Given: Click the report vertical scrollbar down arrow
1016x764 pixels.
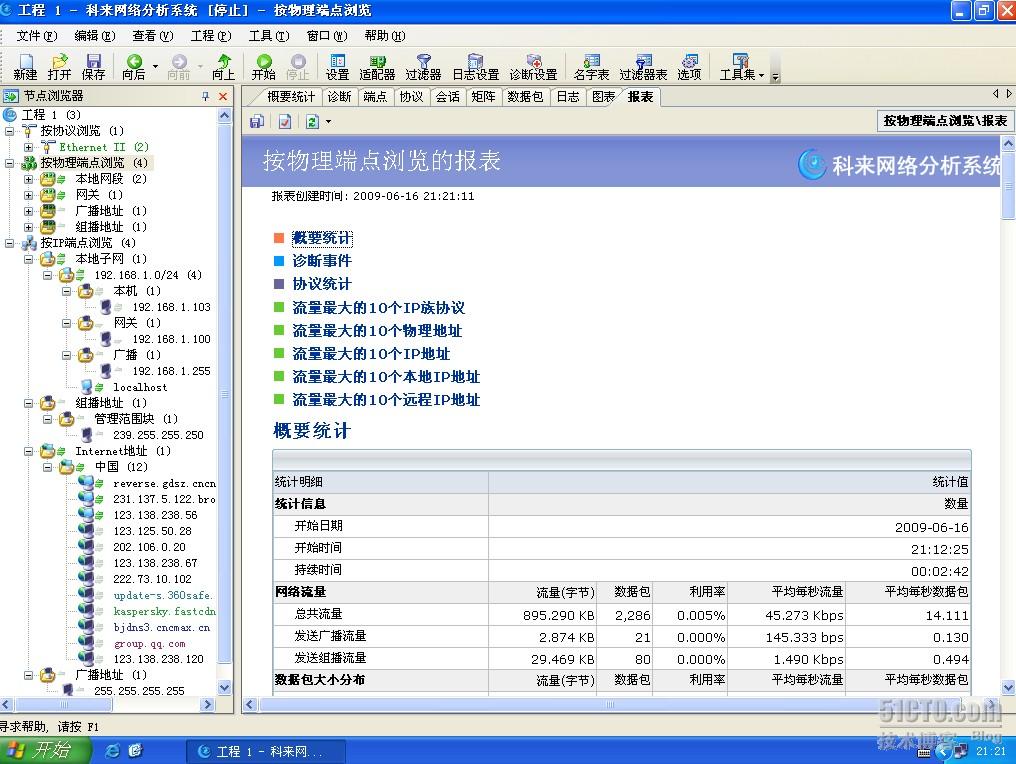Looking at the screenshot, I should (1008, 687).
